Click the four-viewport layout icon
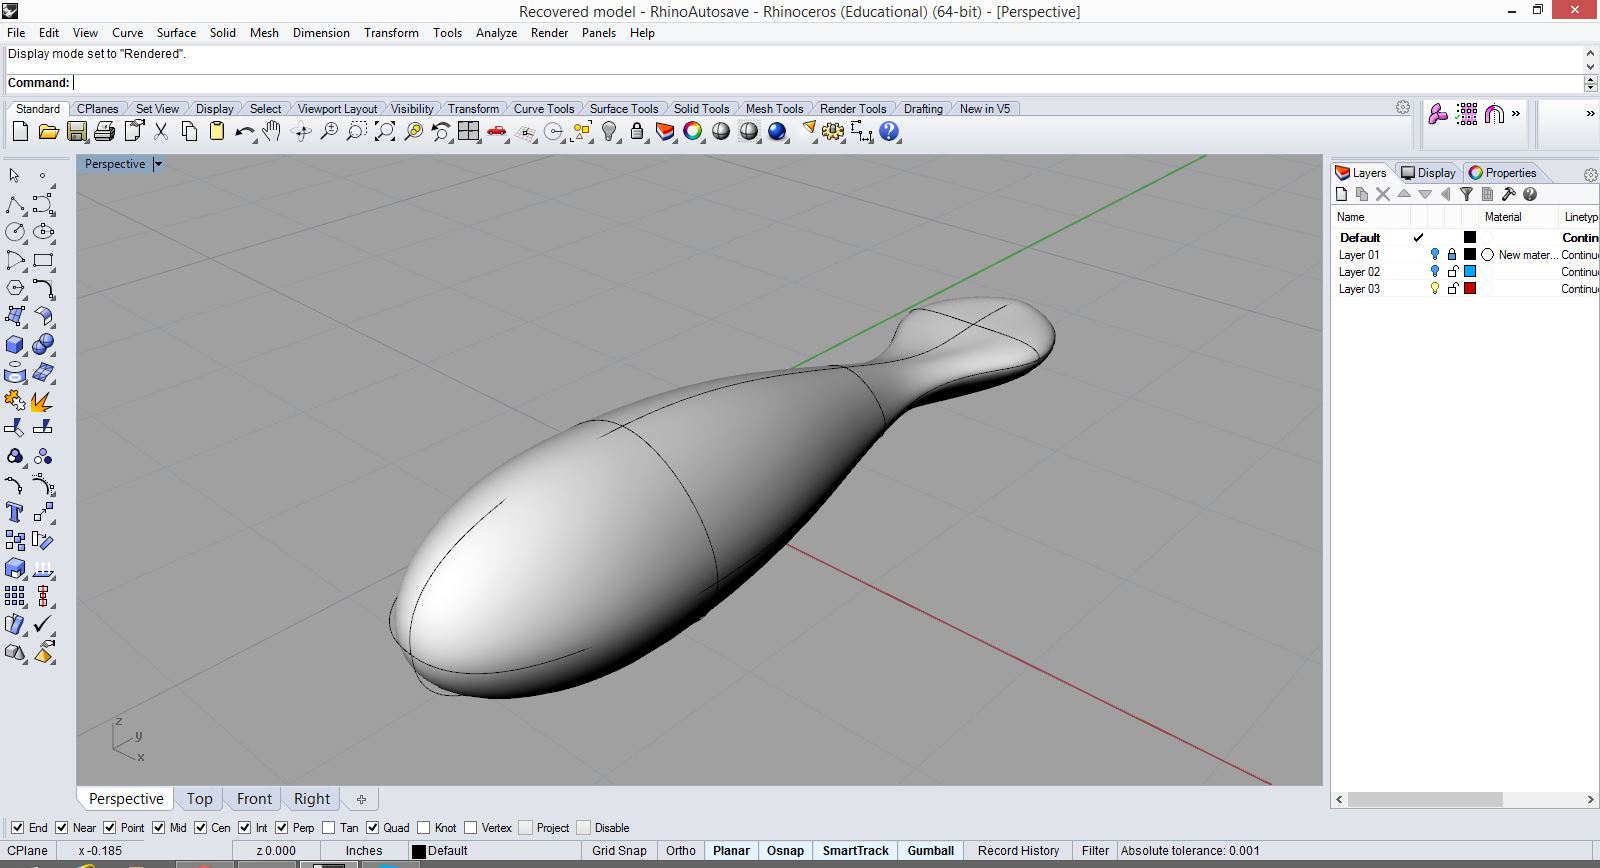 [x=469, y=131]
